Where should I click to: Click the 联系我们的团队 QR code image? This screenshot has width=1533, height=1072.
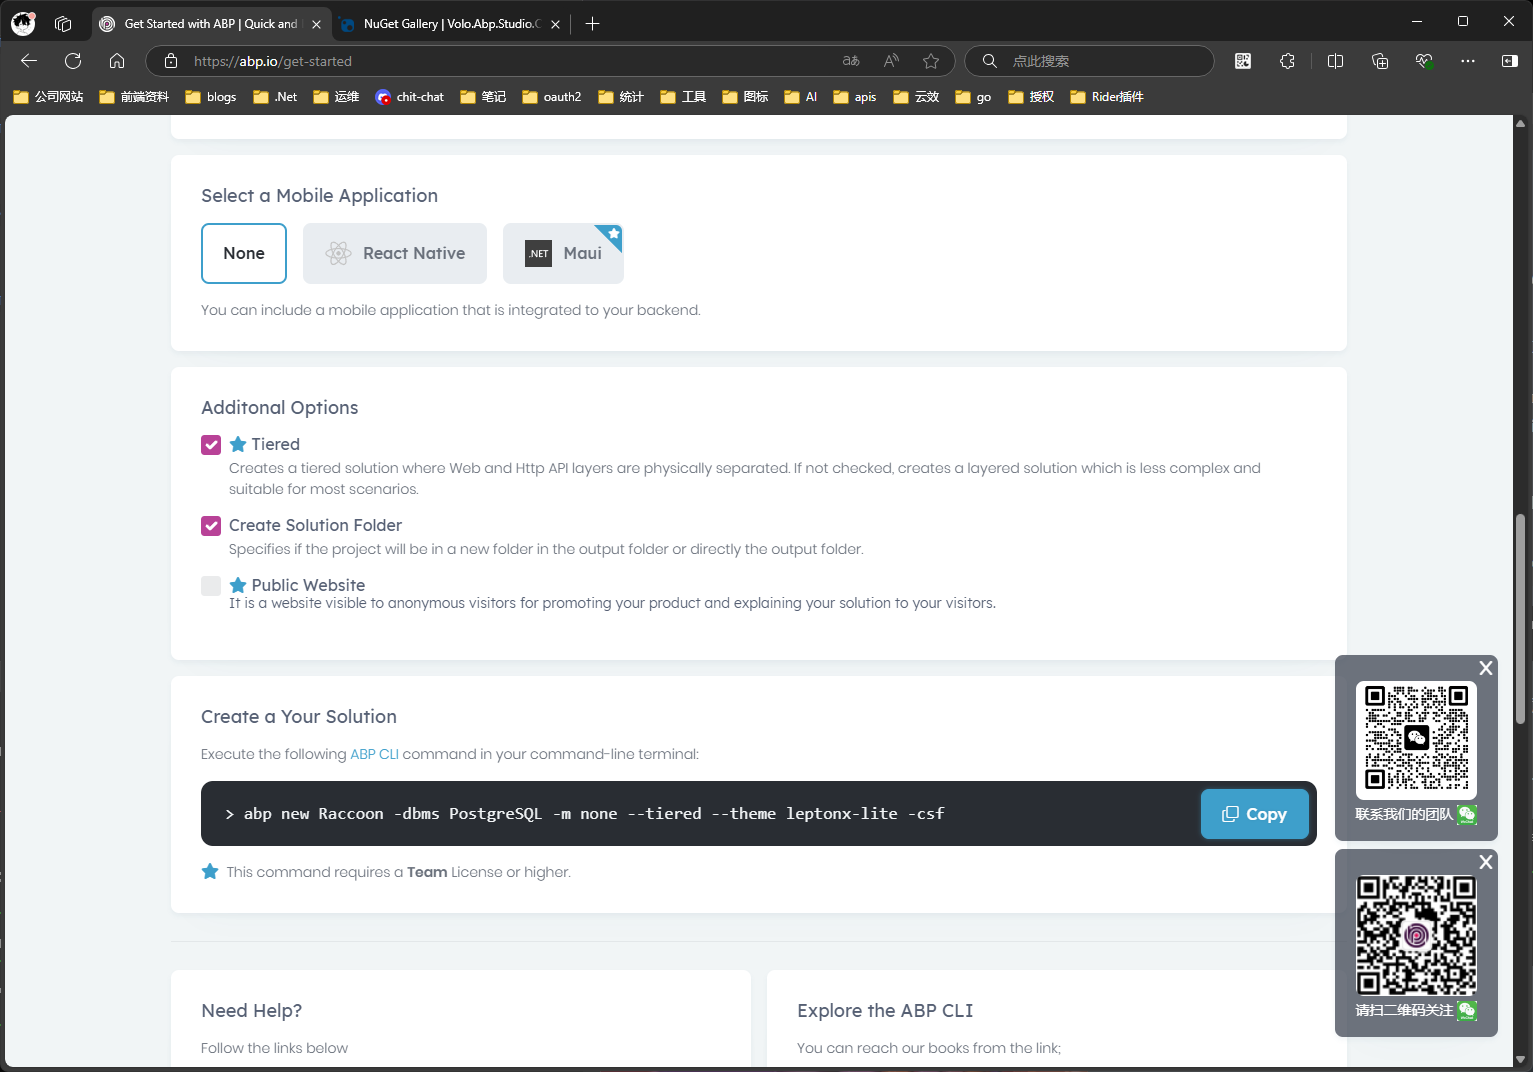point(1416,740)
